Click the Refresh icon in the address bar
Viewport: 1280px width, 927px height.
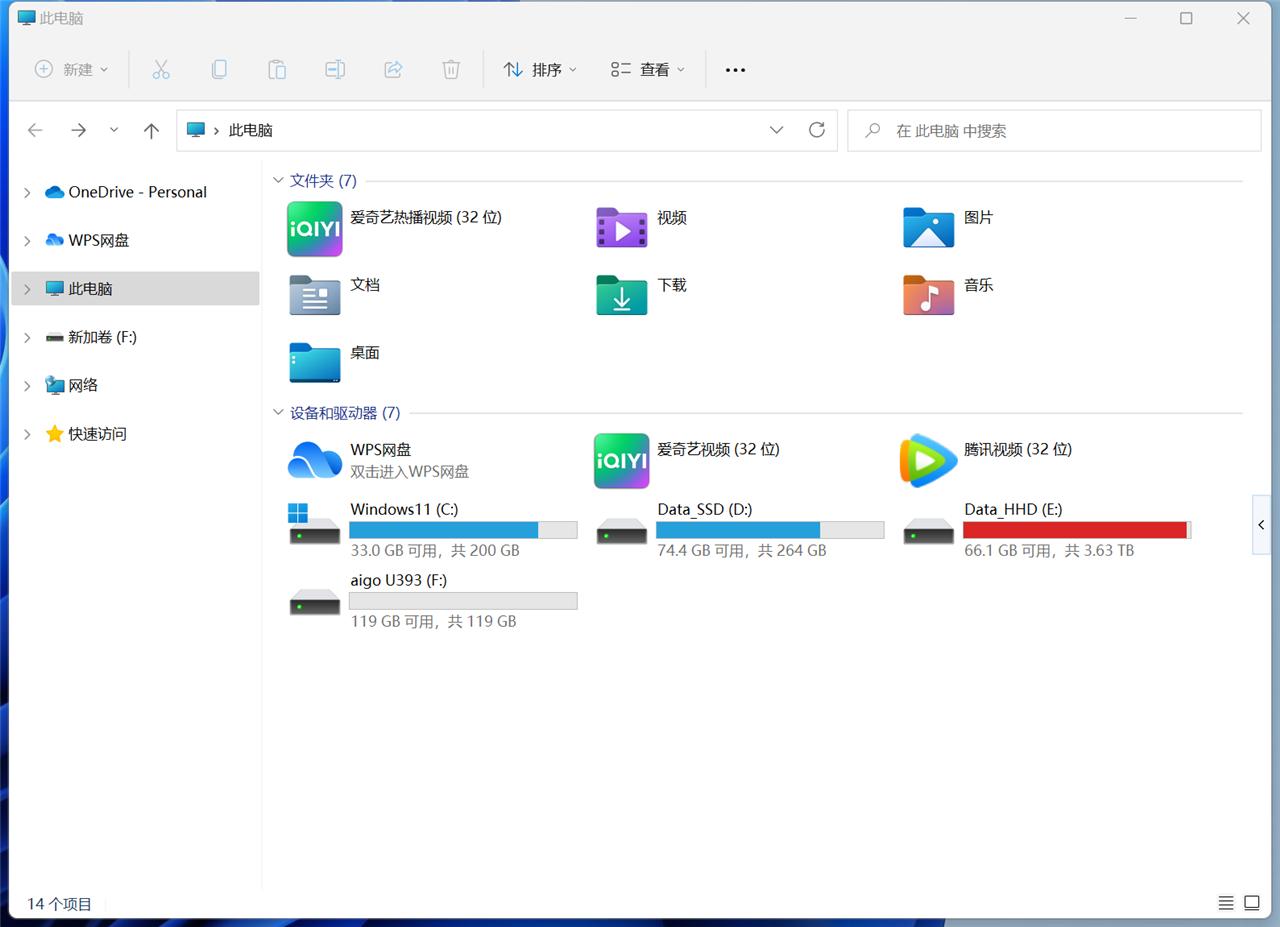816,130
